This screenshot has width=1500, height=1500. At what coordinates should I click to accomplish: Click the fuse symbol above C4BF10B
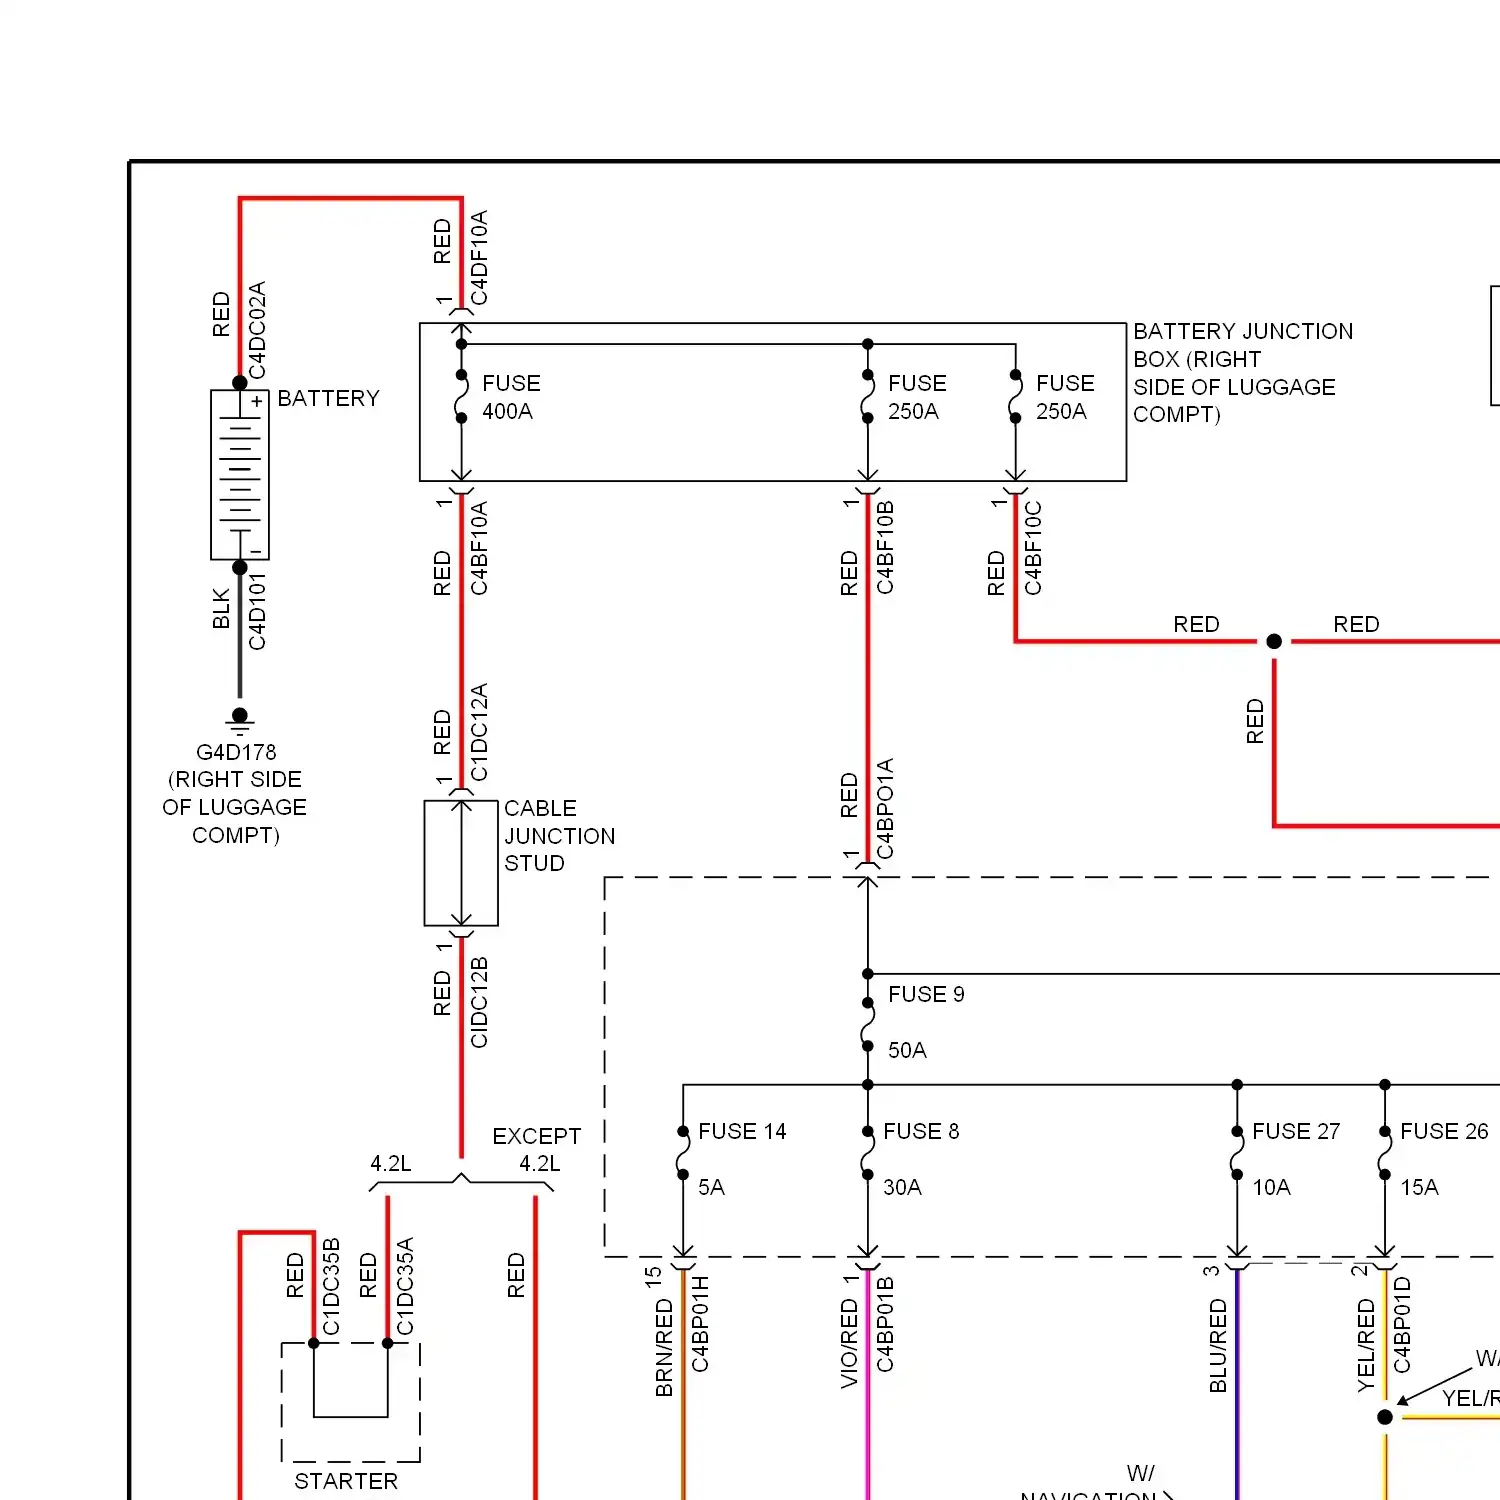(x=867, y=396)
